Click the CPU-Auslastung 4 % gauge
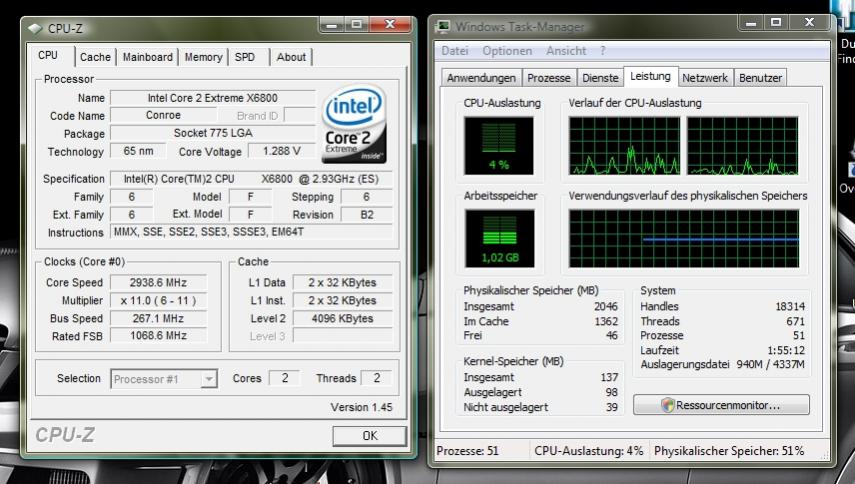 499,146
